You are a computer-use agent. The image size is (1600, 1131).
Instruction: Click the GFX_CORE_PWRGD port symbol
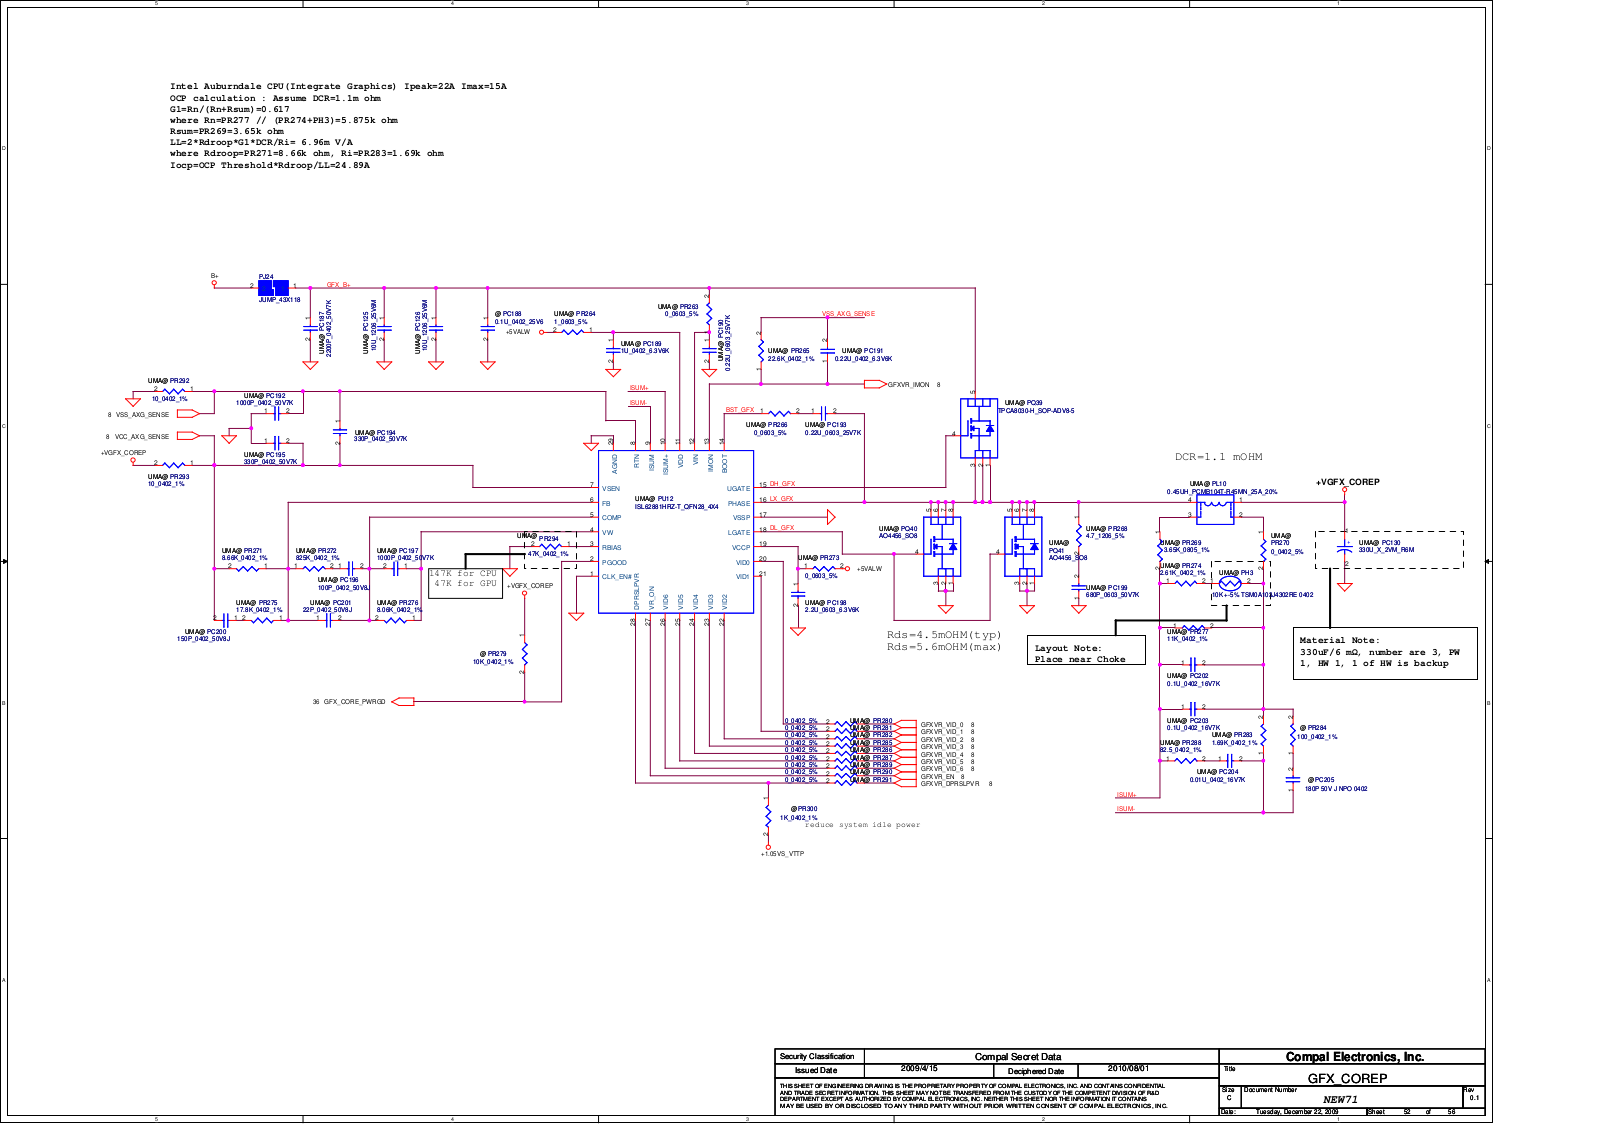pos(402,702)
